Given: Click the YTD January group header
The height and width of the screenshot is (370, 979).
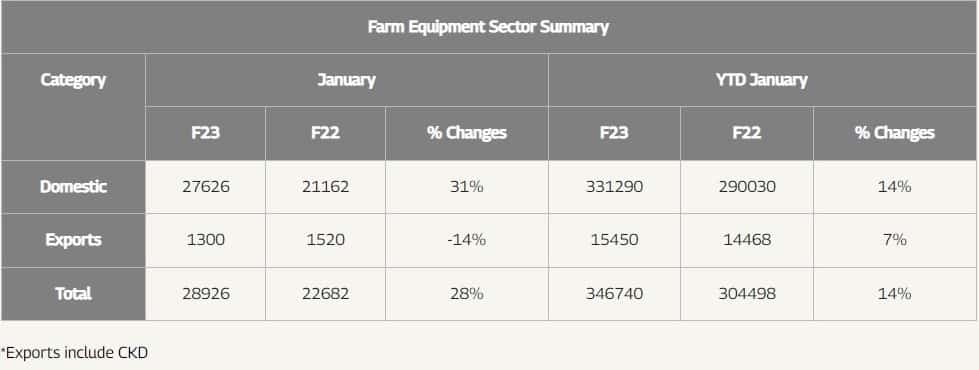Looking at the screenshot, I should tap(762, 80).
